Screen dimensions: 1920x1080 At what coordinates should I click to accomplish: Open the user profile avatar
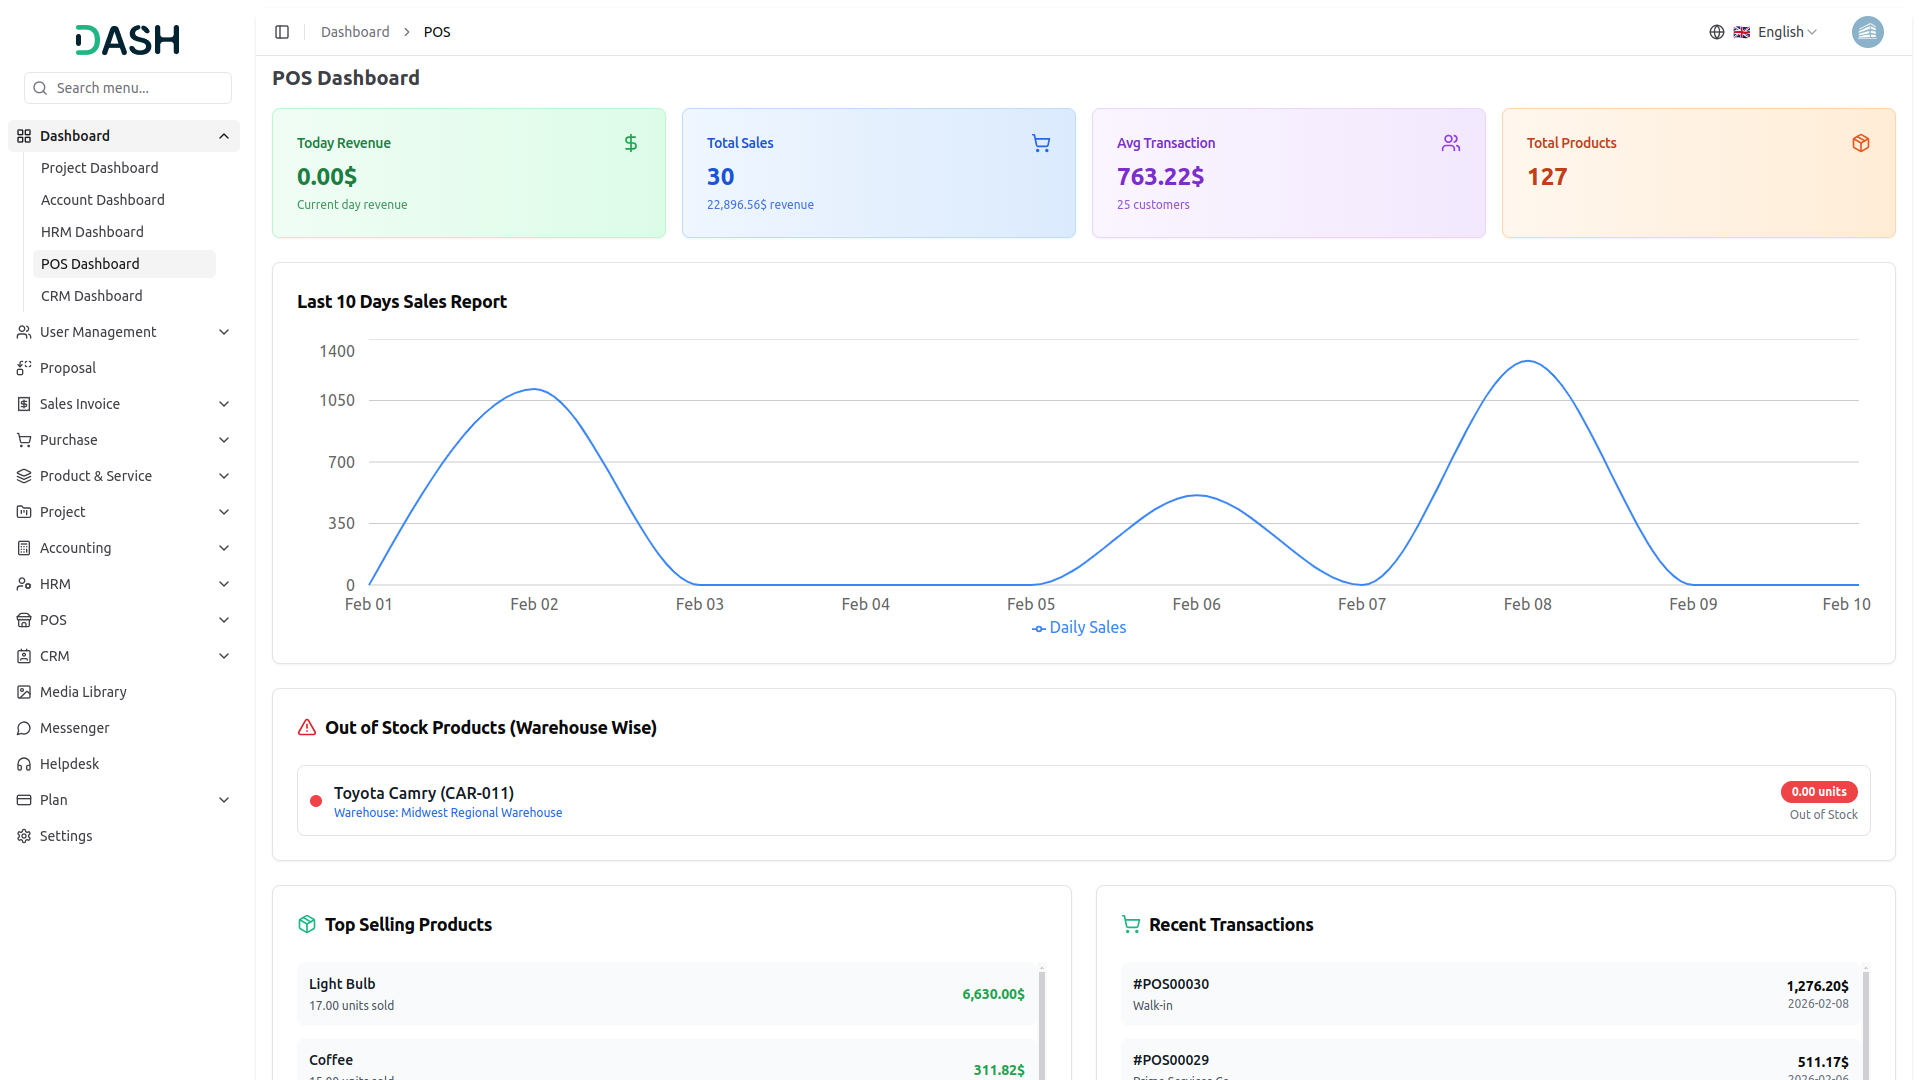click(1867, 32)
